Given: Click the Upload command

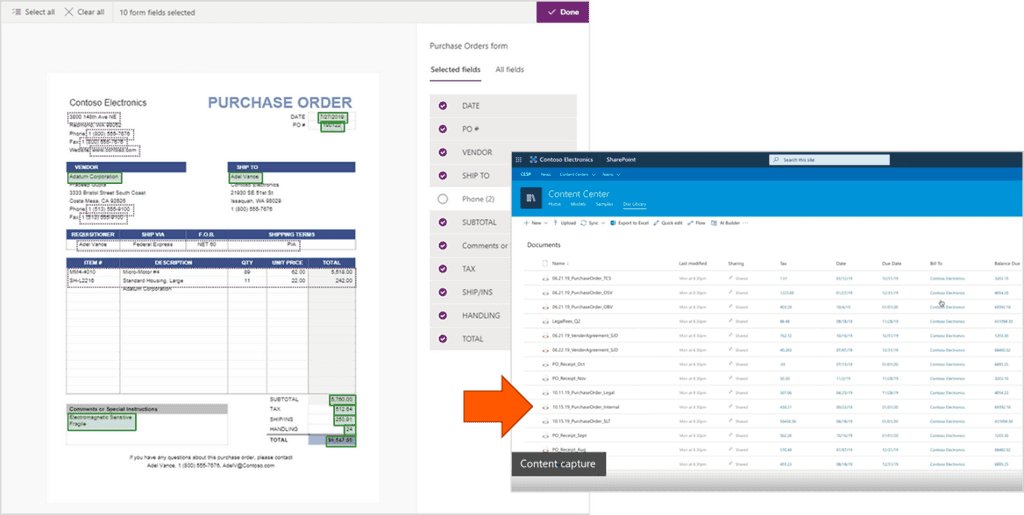Looking at the screenshot, I should (565, 223).
